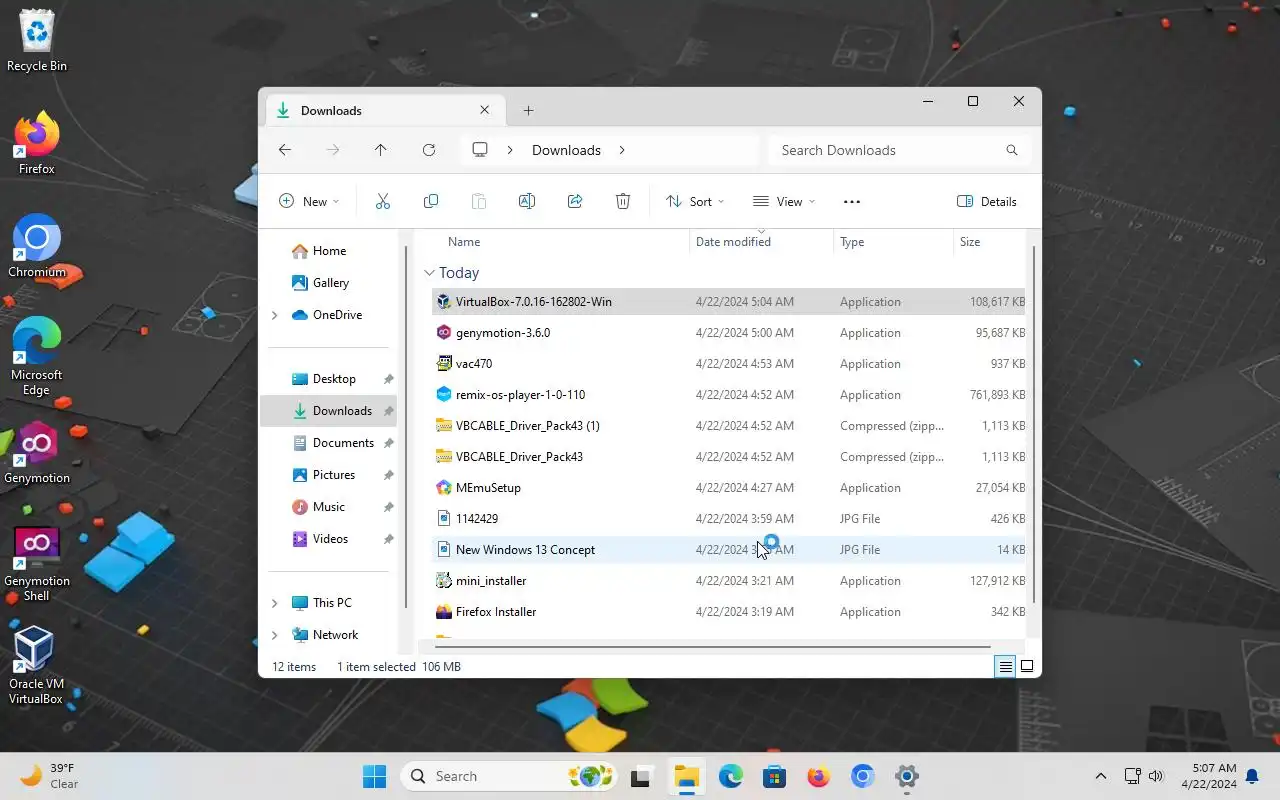This screenshot has width=1280, height=800.
Task: Open notification bell in system tray
Action: click(1252, 776)
